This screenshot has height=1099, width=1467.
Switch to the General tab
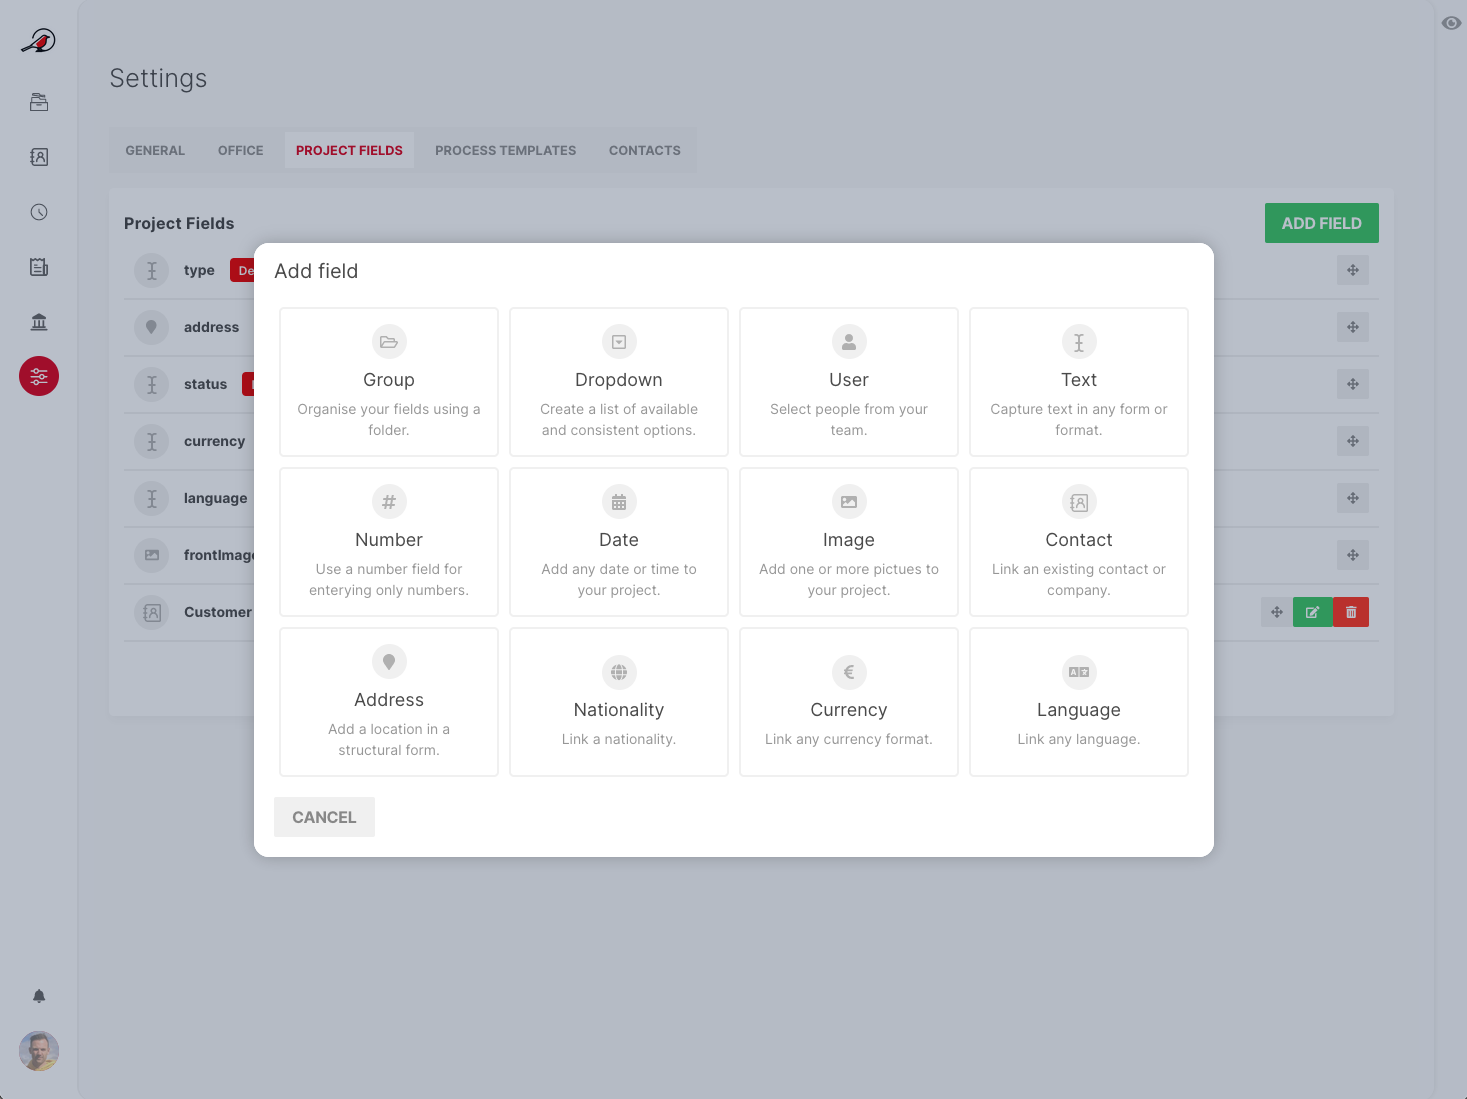click(155, 151)
